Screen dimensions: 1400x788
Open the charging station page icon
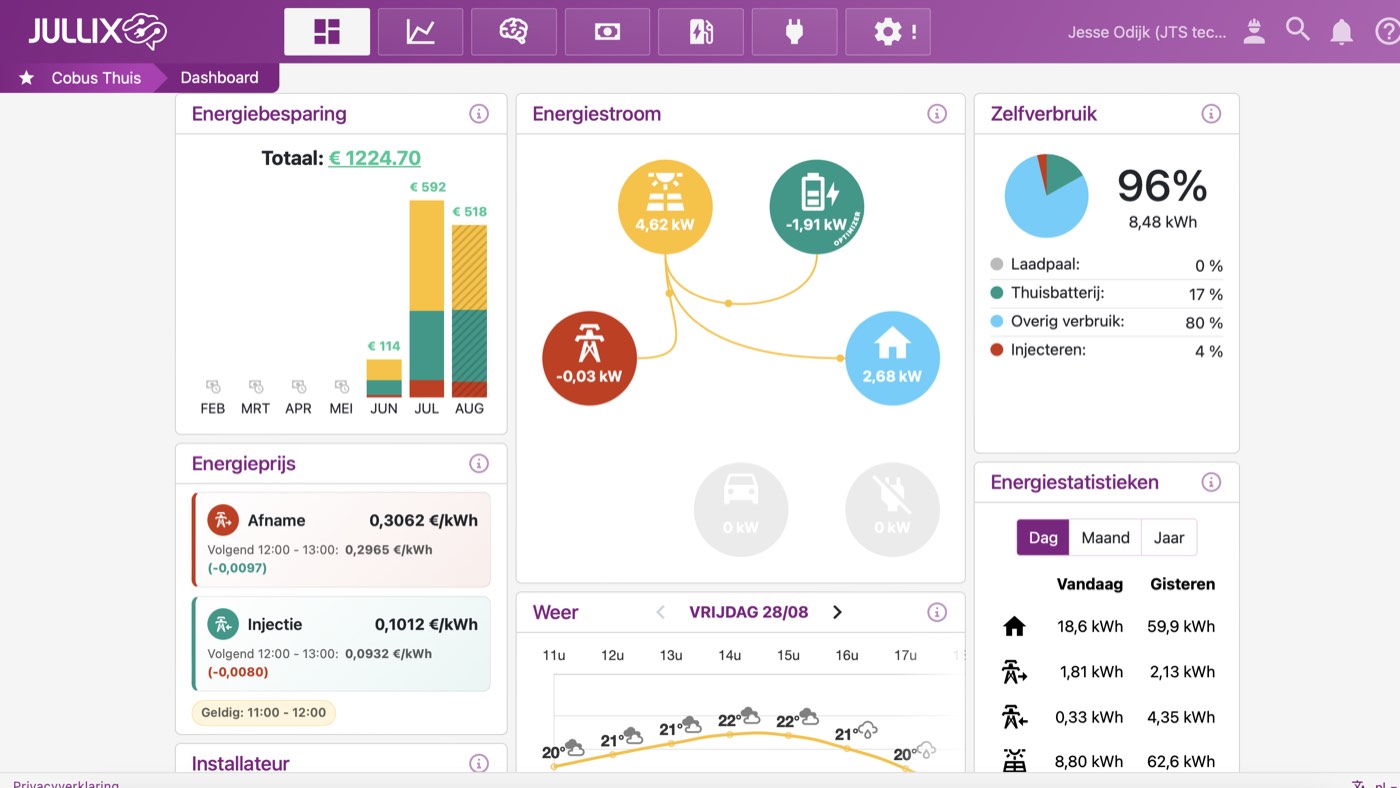(x=701, y=32)
